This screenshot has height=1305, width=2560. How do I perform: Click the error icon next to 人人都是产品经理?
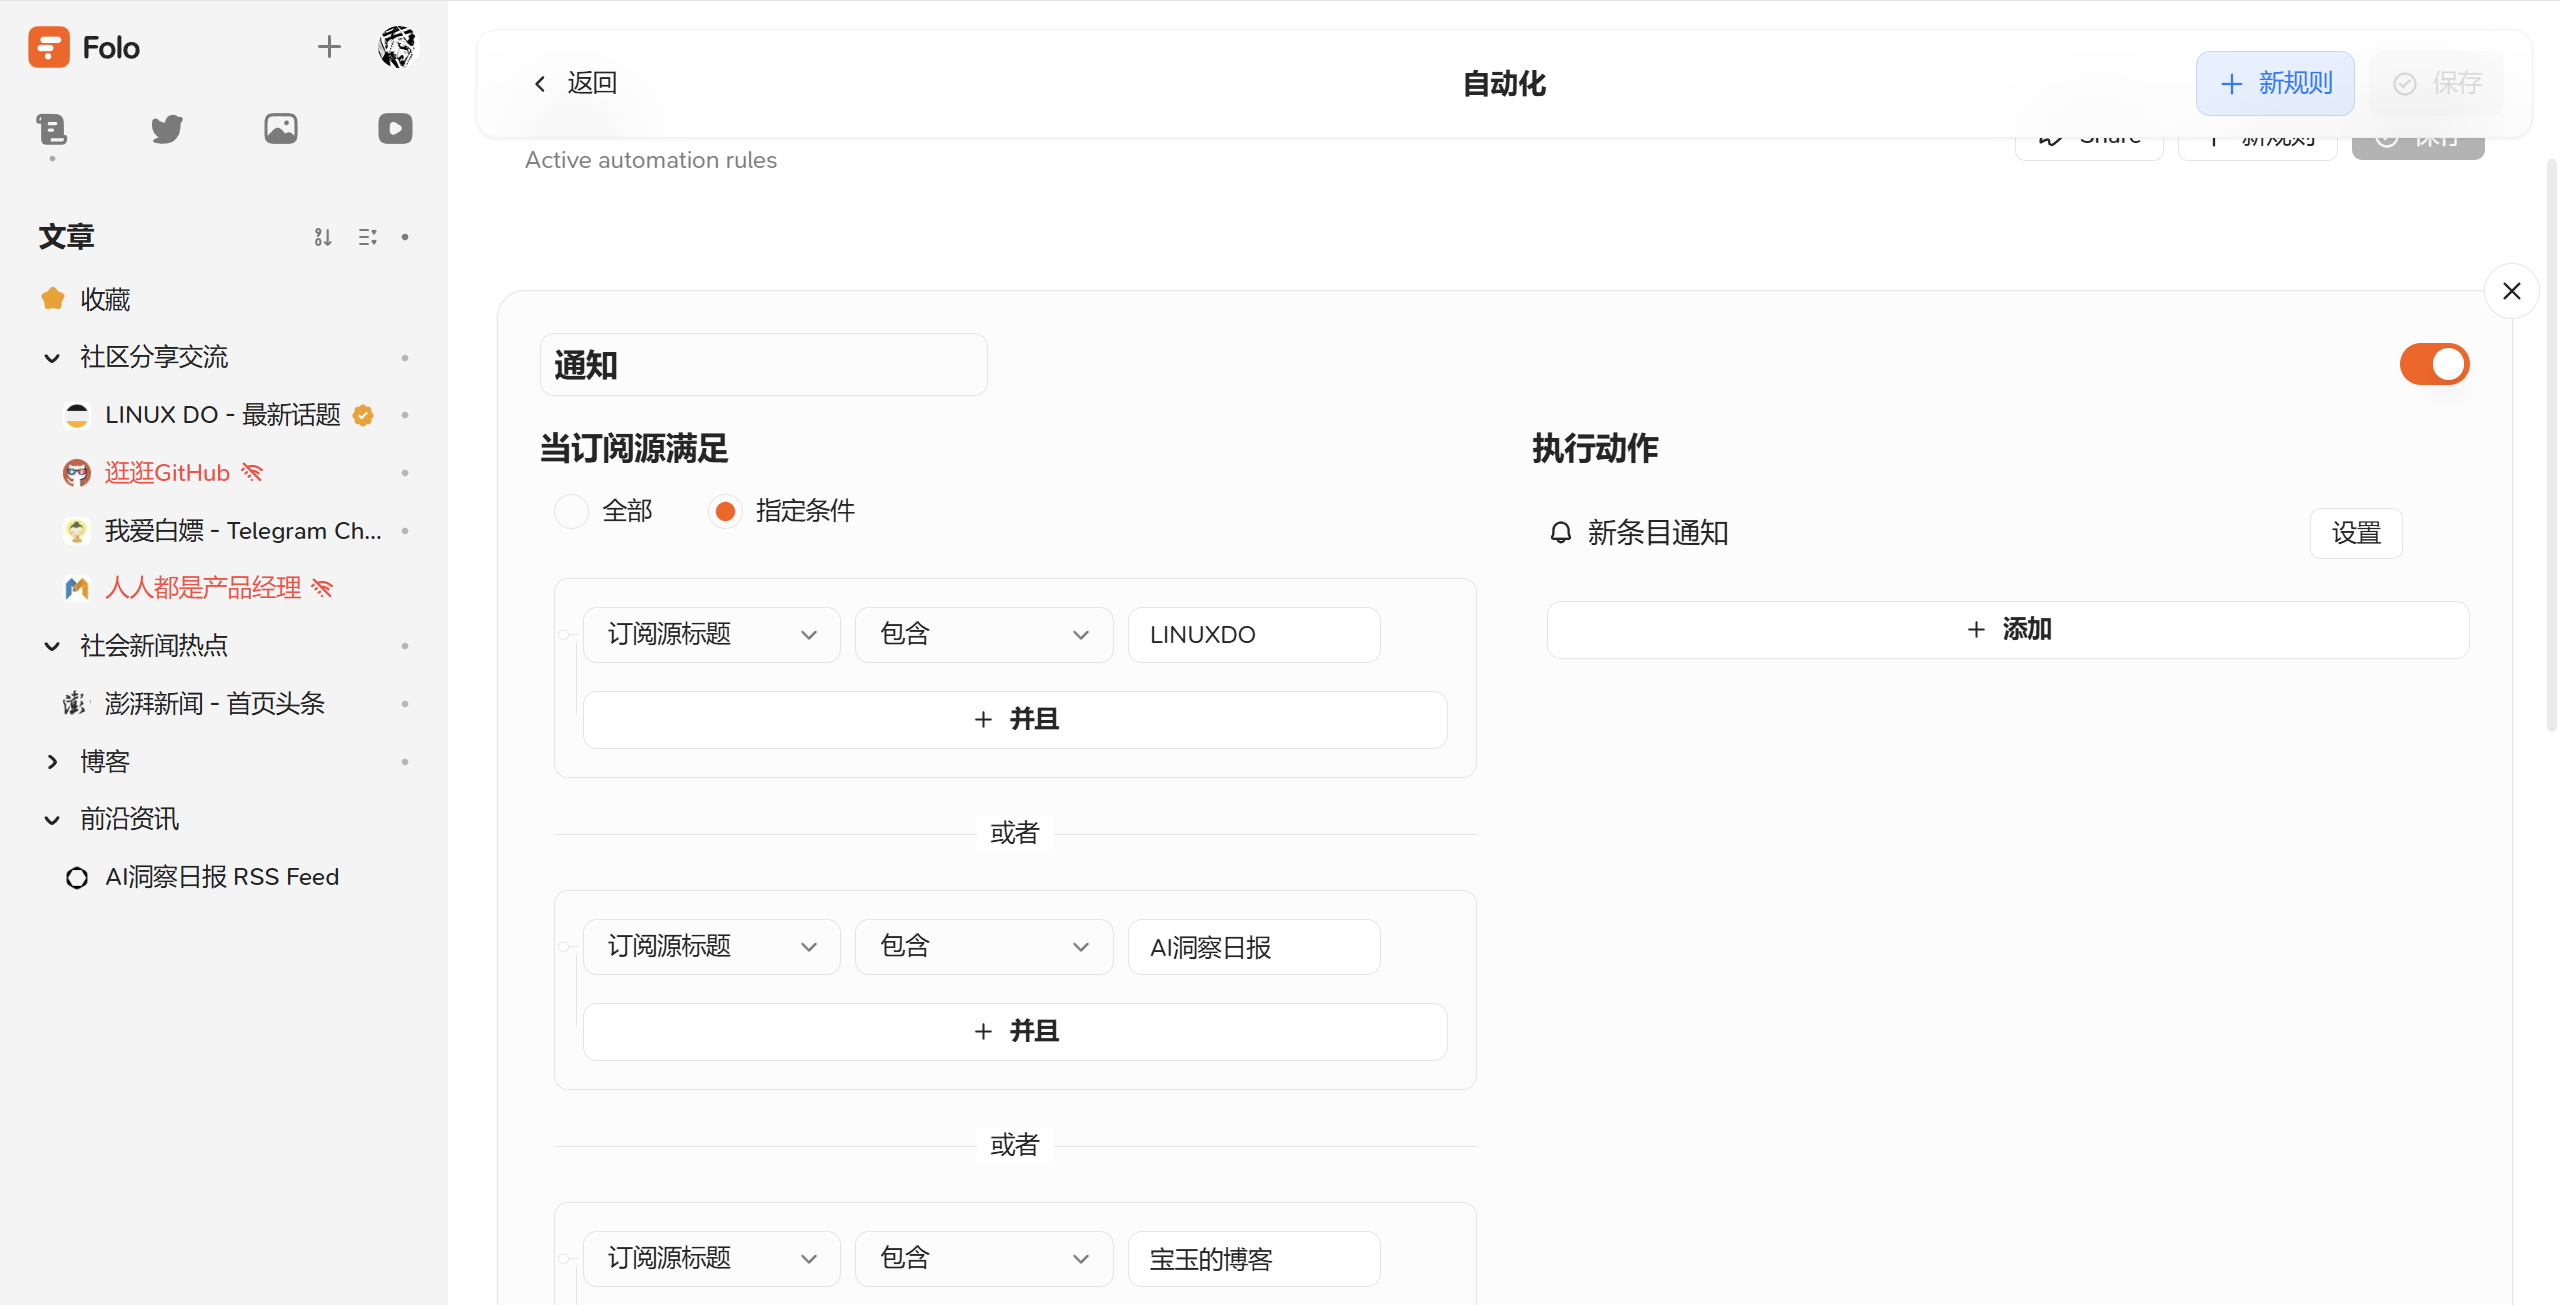tap(322, 588)
